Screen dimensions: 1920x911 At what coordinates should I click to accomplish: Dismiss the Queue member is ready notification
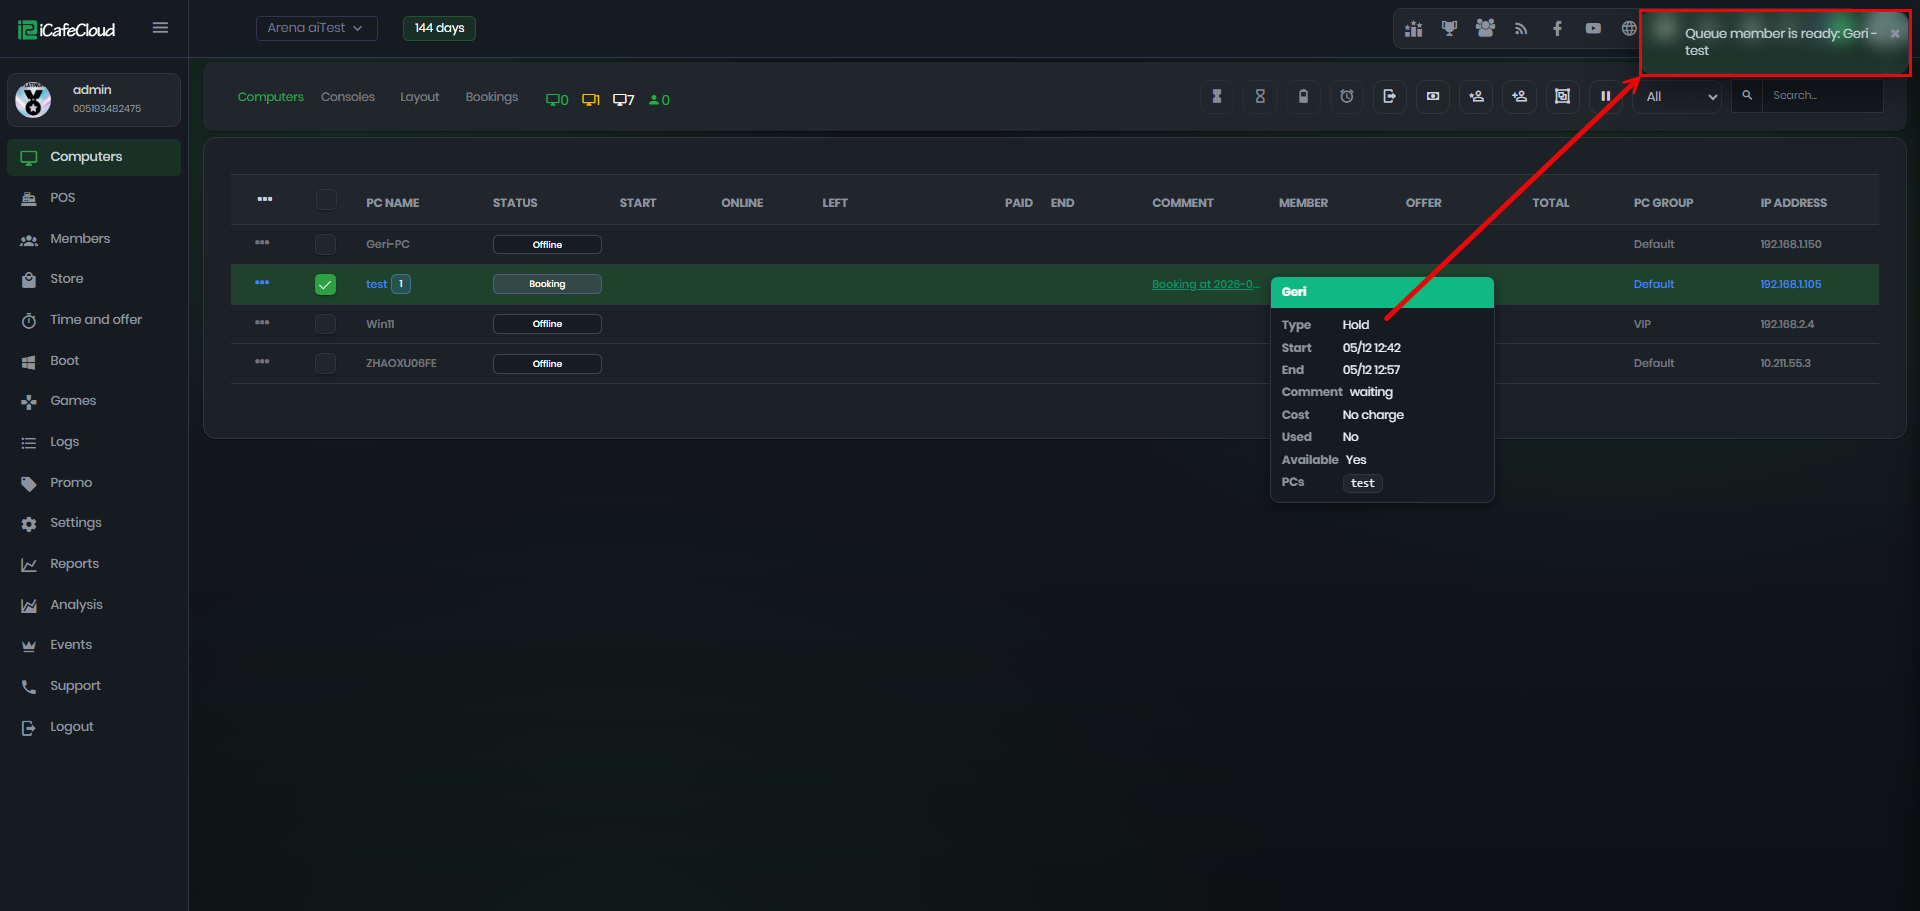(1895, 34)
